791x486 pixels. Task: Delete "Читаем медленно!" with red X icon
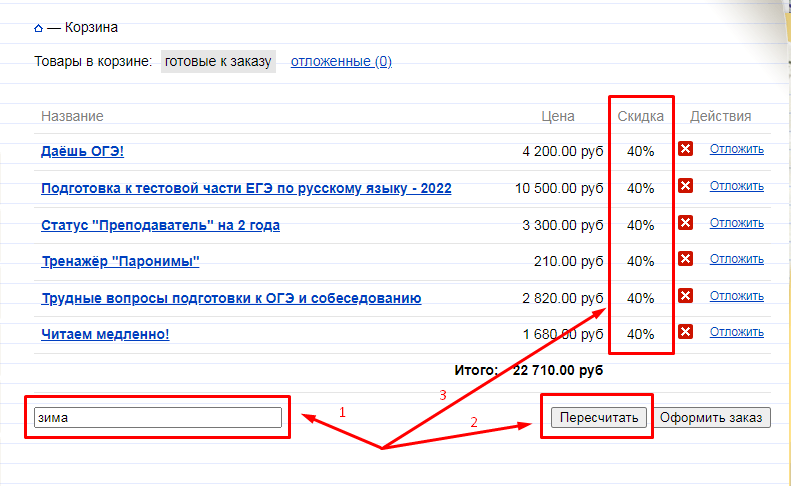(x=685, y=332)
